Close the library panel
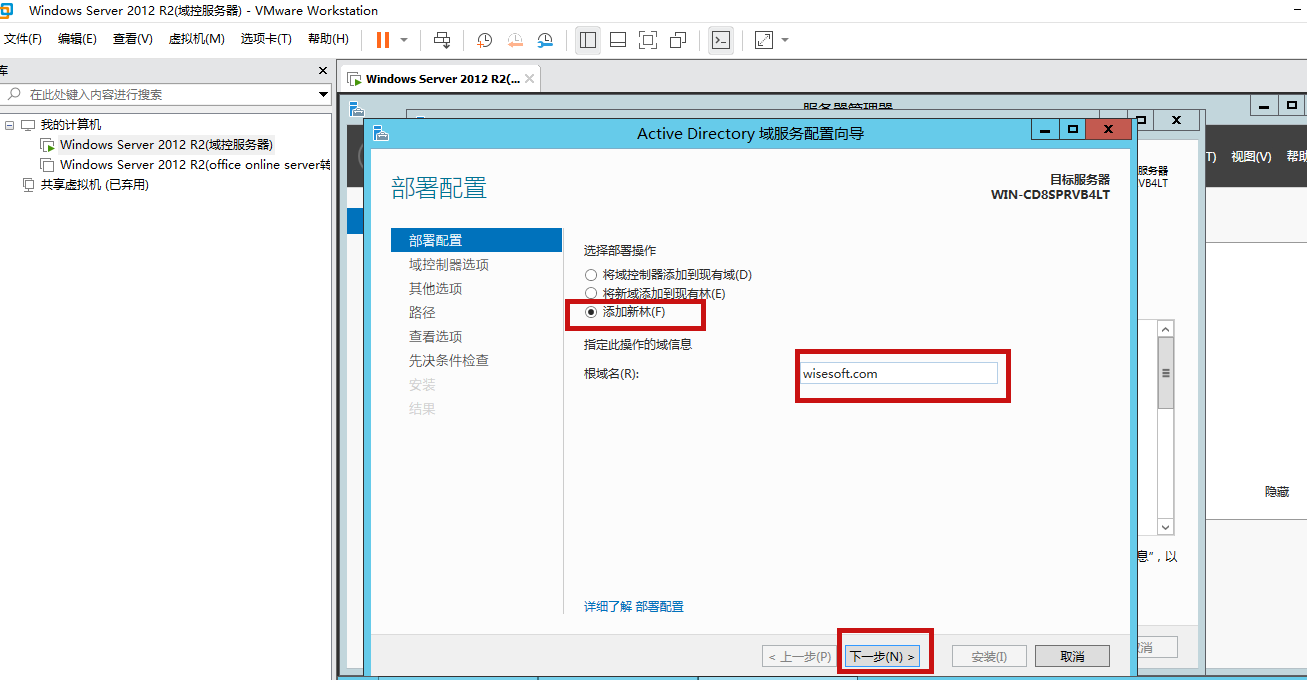Viewport: 1307px width, 680px height. point(323,71)
